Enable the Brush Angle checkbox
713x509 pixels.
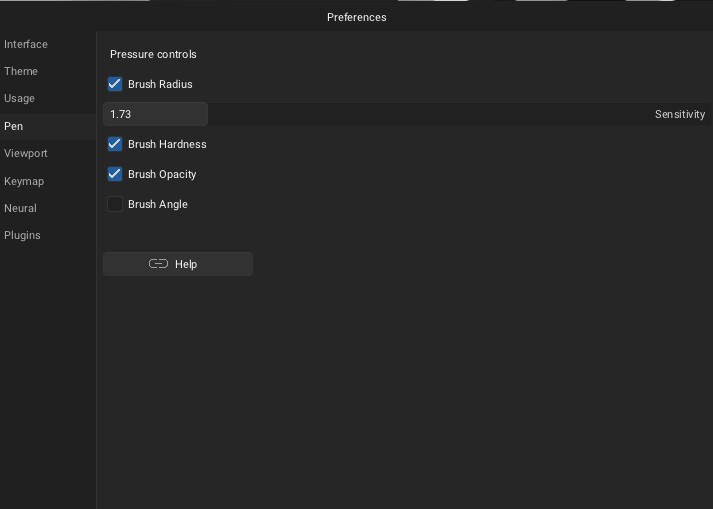click(115, 204)
